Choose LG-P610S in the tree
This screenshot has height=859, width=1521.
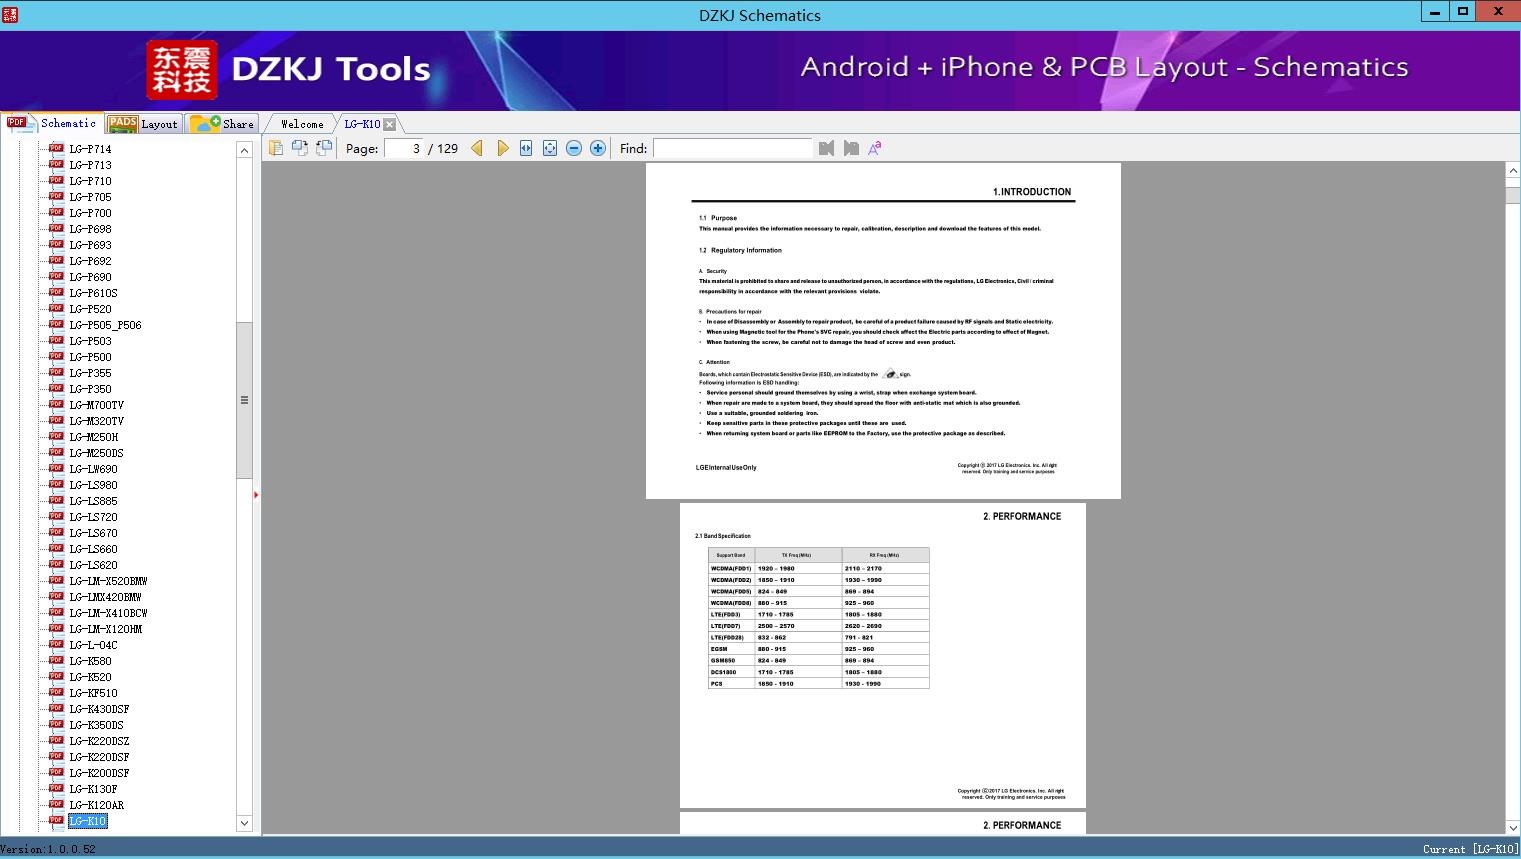click(x=93, y=293)
